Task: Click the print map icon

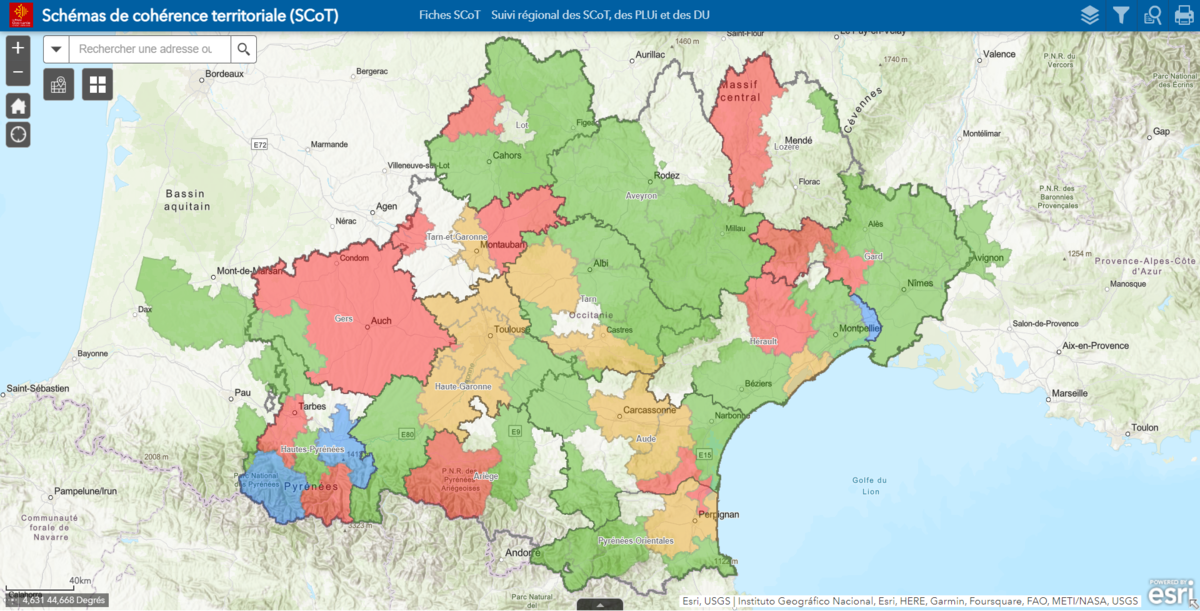Action: 1183,15
